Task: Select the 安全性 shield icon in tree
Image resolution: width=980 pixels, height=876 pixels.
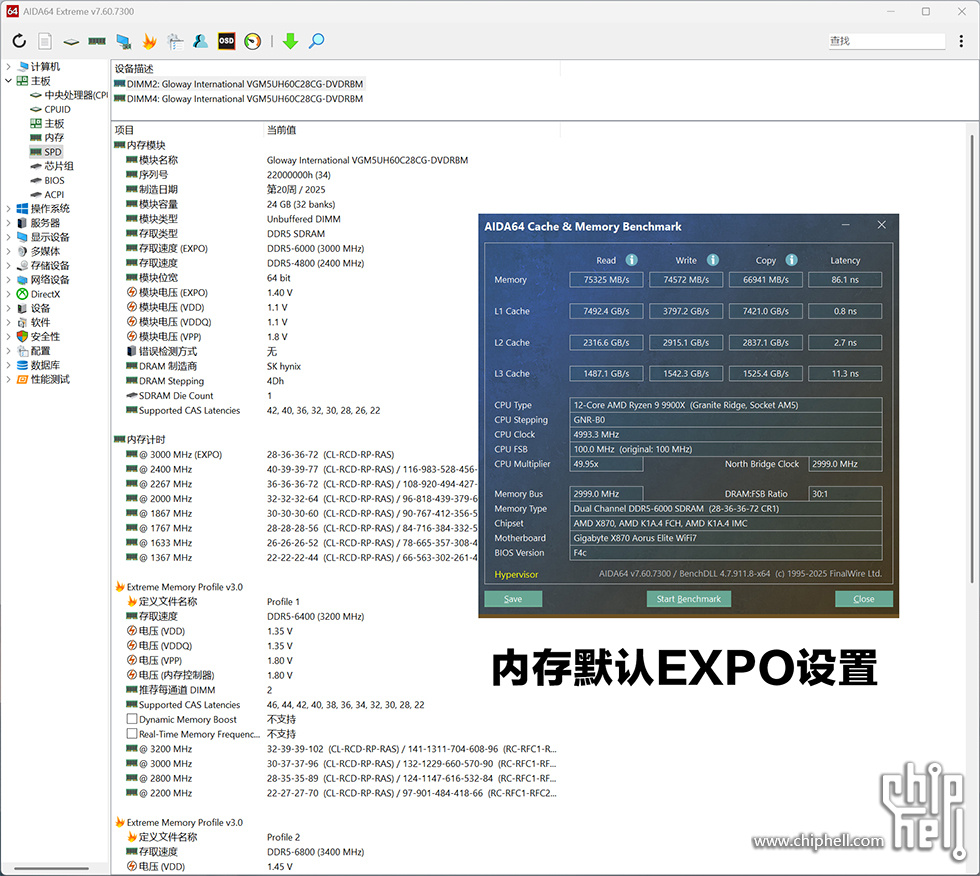Action: click(22, 336)
